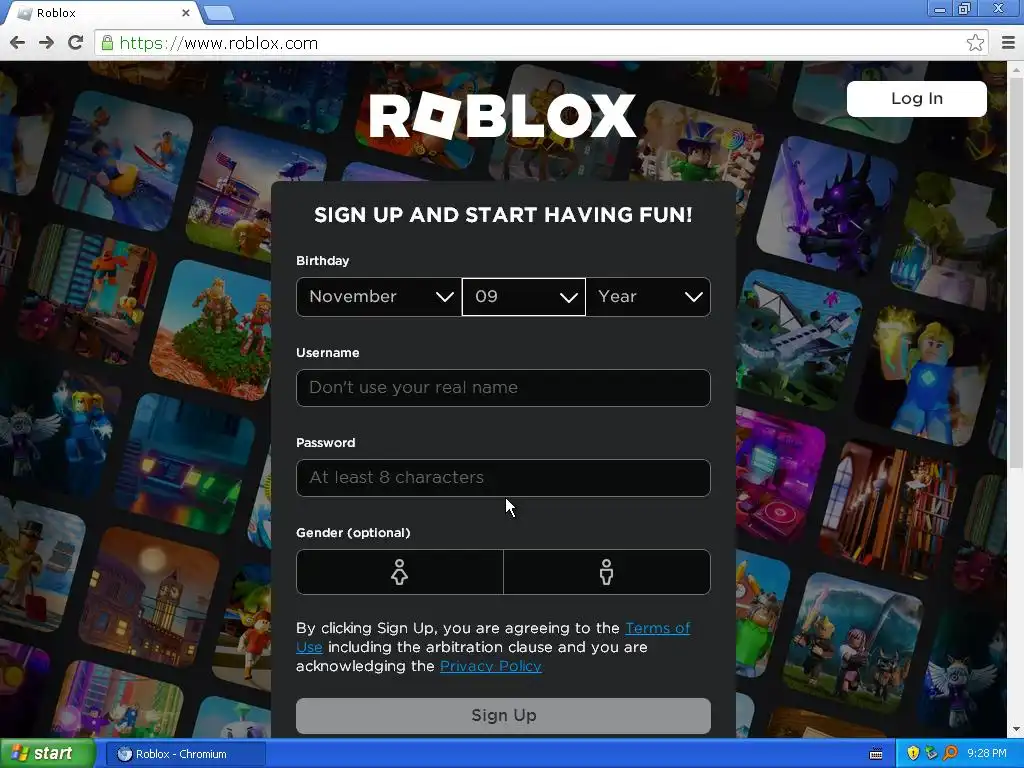Click the green padlock security icon
Screen dimensions: 1024x768
click(107, 43)
